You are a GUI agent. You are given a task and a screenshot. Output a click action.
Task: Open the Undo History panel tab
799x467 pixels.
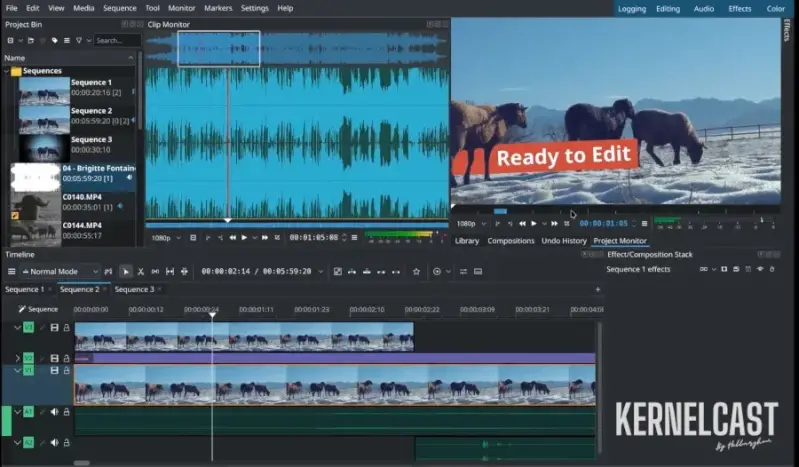pos(564,241)
